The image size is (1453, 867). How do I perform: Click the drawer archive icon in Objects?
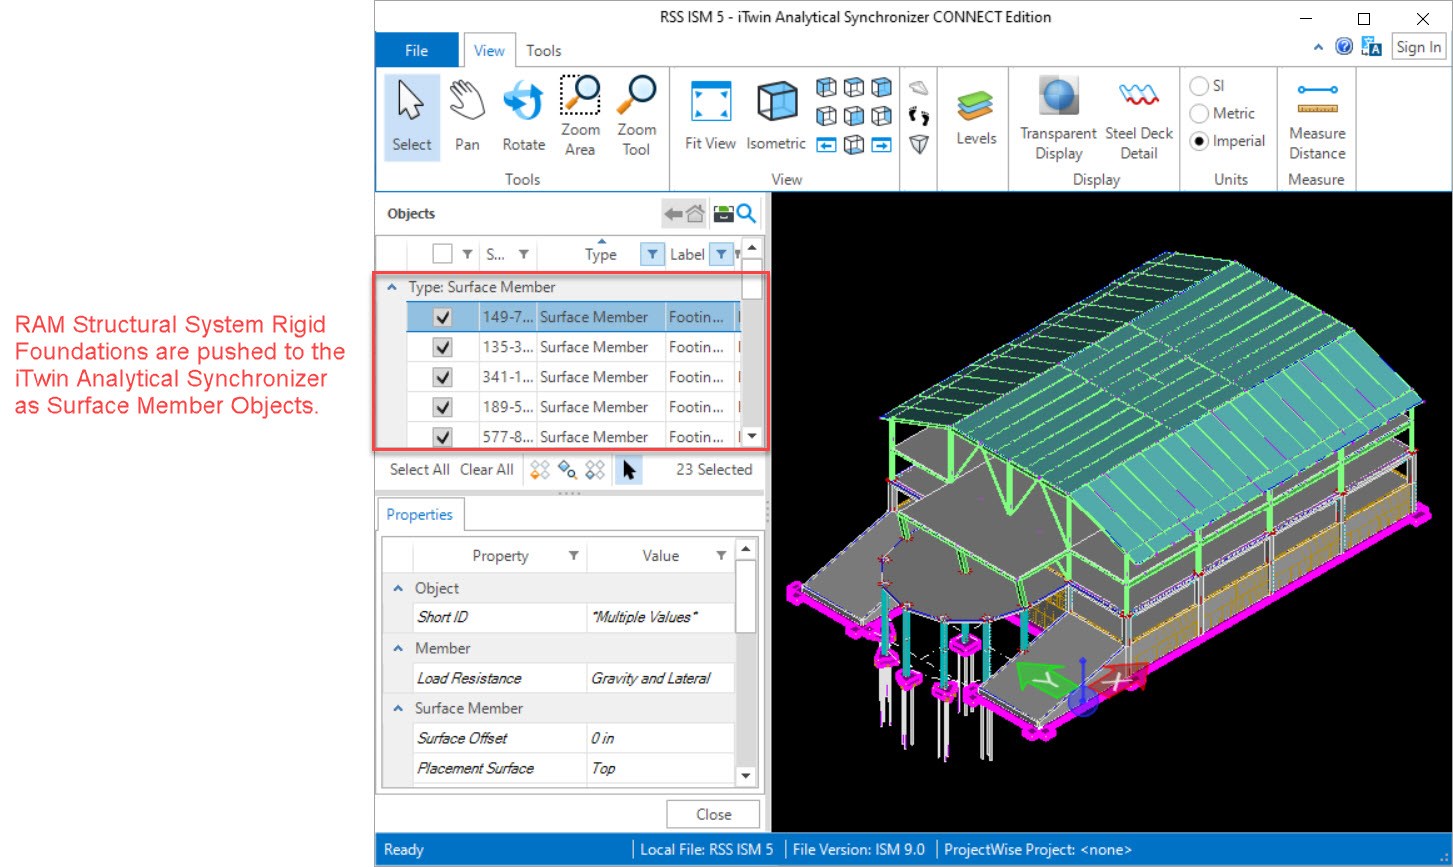click(723, 213)
